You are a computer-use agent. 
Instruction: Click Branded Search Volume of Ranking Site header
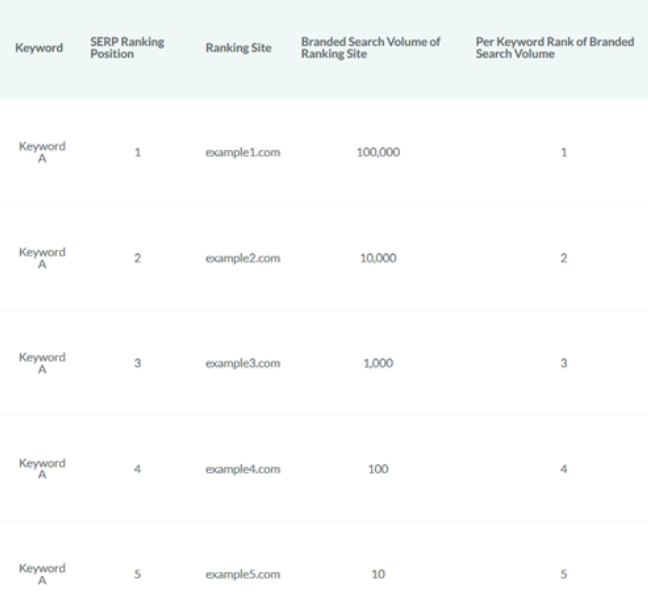[x=370, y=48]
